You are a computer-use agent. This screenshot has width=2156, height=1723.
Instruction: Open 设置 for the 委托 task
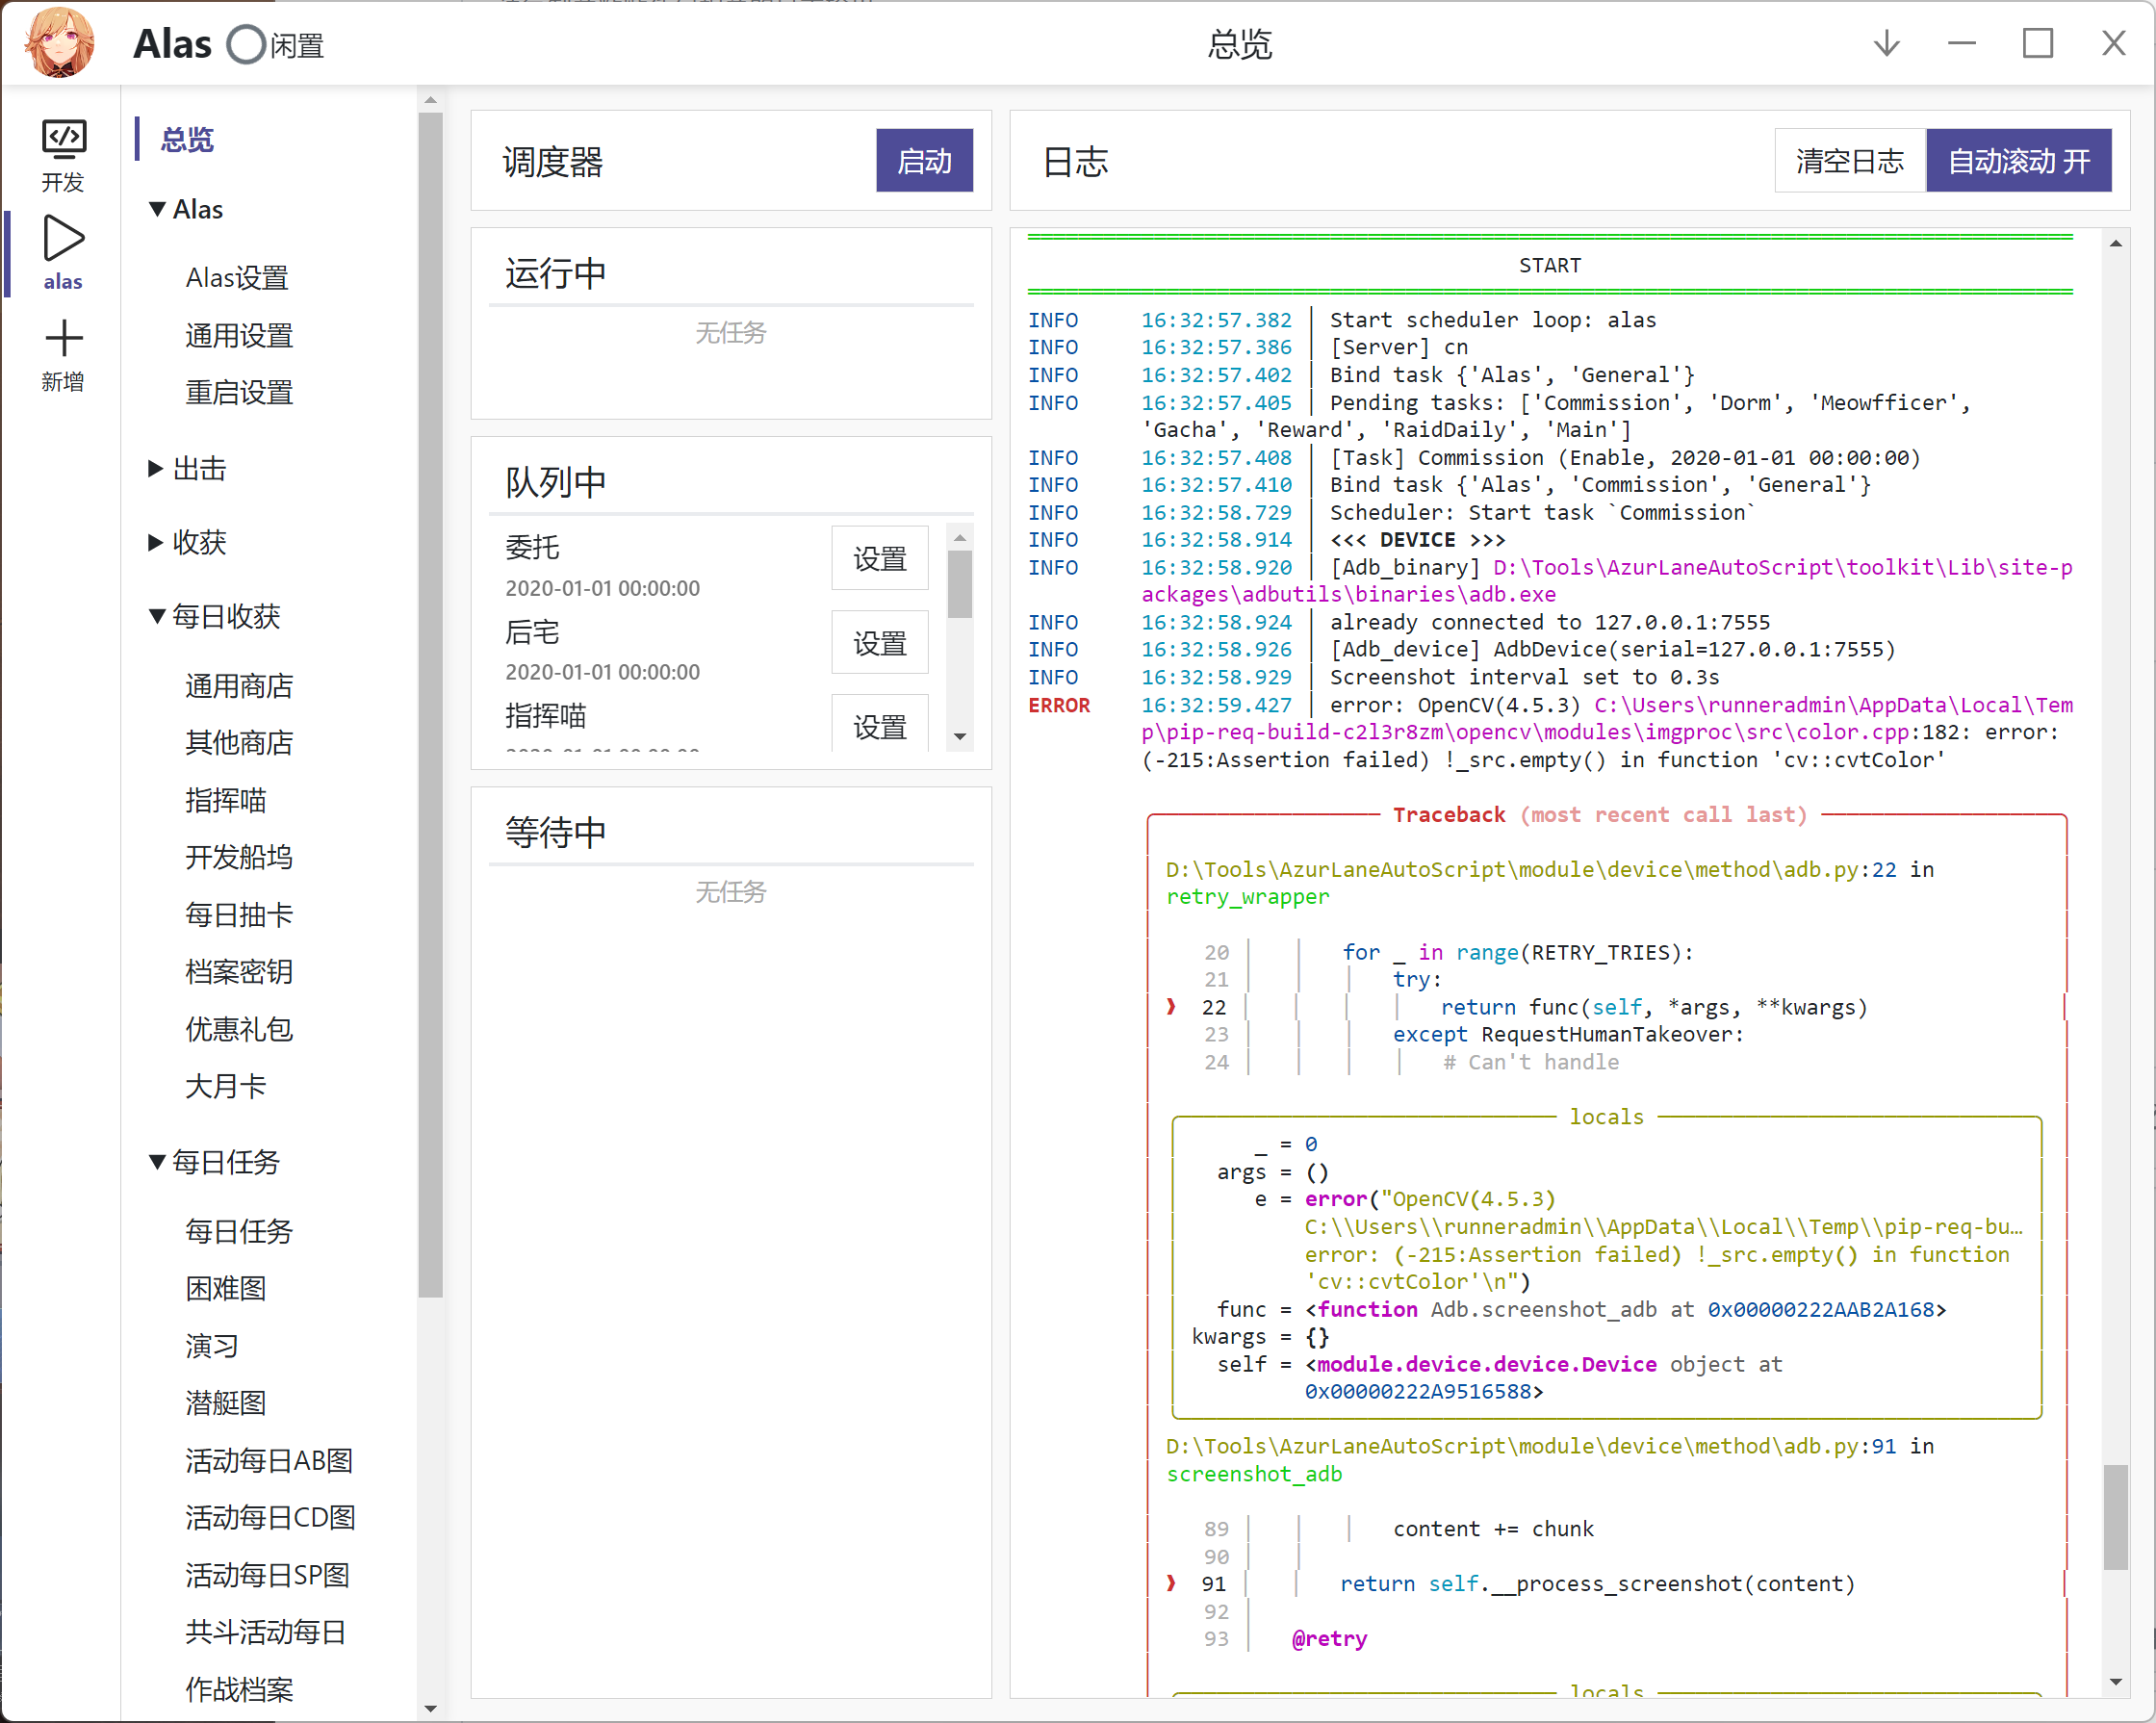(x=879, y=558)
